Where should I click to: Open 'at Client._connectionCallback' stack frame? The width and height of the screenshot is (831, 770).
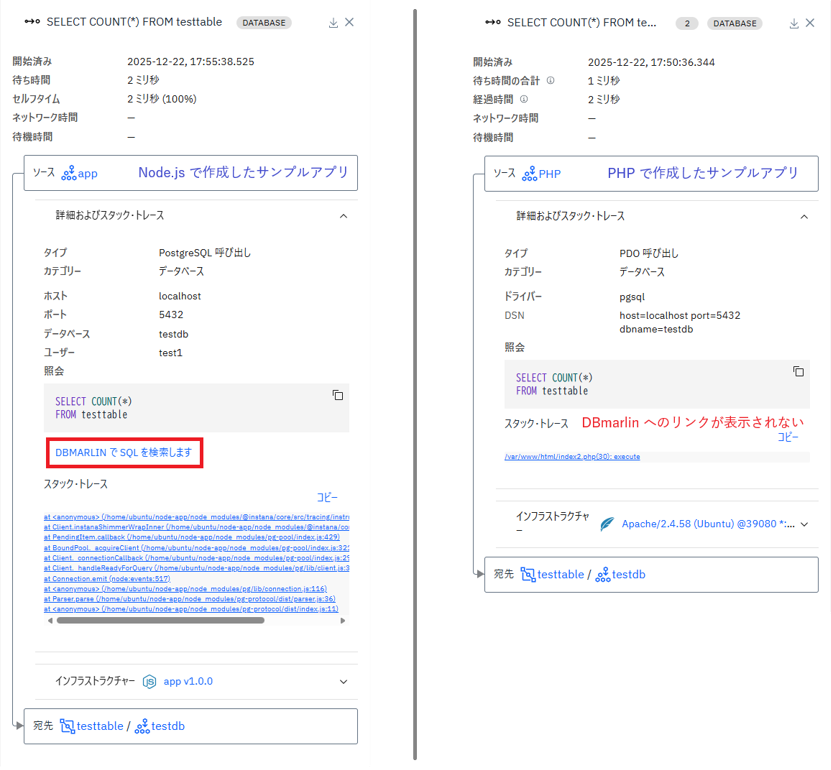(x=196, y=558)
